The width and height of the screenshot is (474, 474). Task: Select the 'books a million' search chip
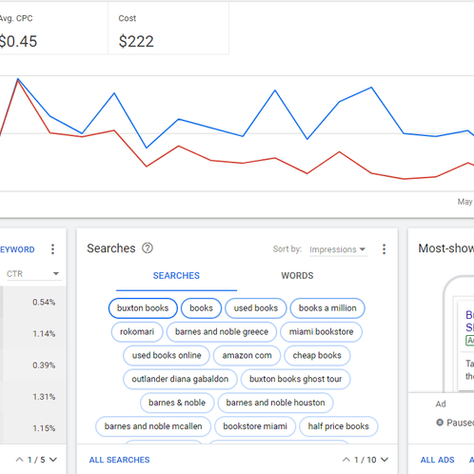[x=327, y=308]
